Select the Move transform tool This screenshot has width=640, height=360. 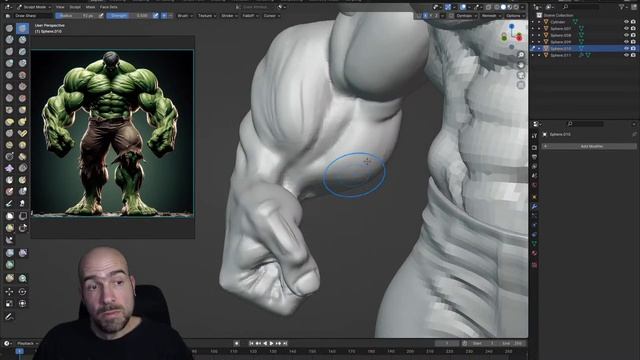(x=9, y=292)
